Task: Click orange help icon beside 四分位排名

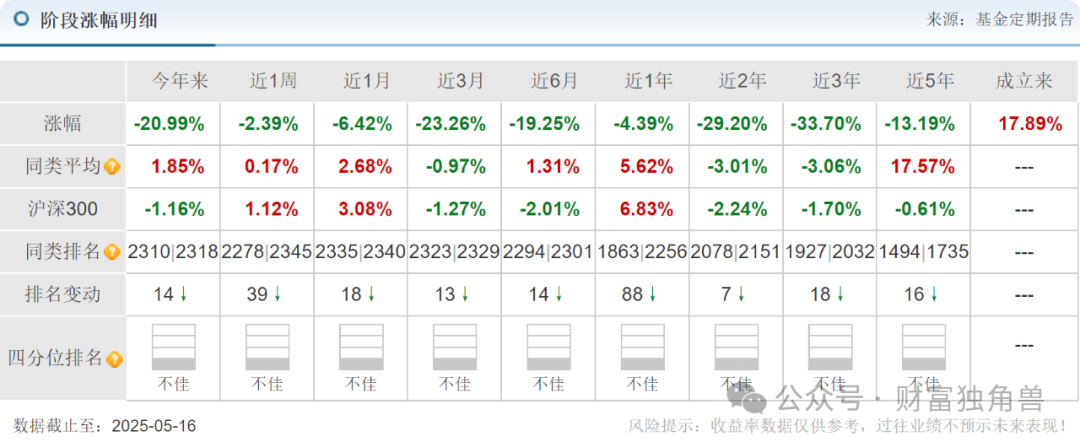Action: coord(115,358)
